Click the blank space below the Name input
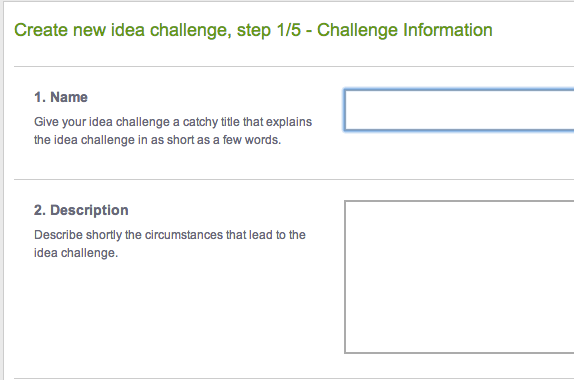The width and height of the screenshot is (574, 380). [x=459, y=154]
